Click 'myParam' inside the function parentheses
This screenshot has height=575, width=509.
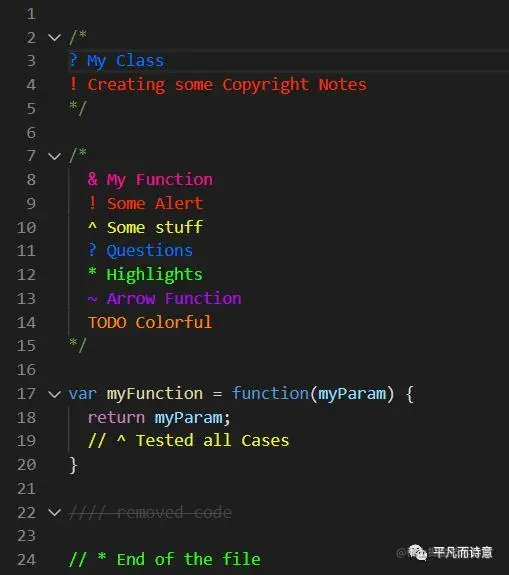click(x=352, y=394)
